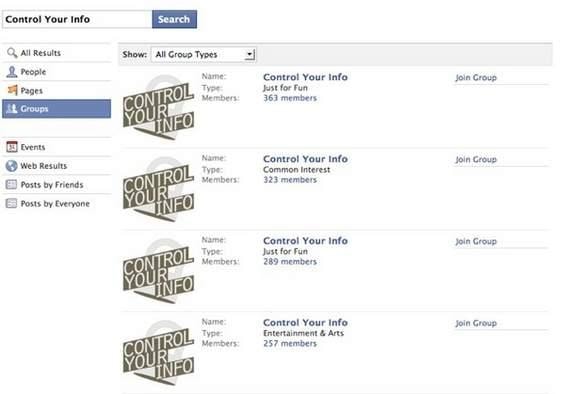Click the blue Search button

[x=174, y=19]
